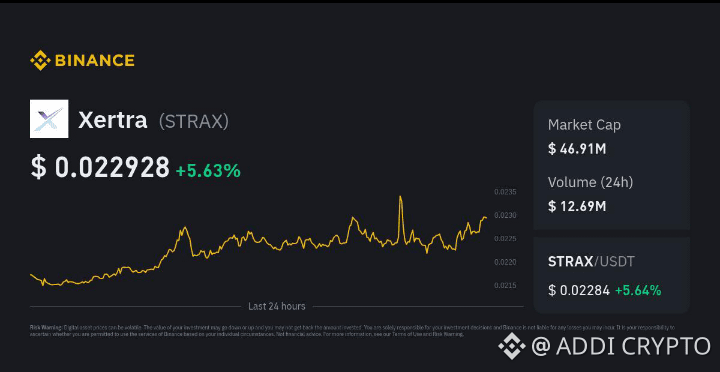This screenshot has height=372, width=720.
Task: Click the $ 0.022928 price value
Action: pyautogui.click(x=100, y=167)
